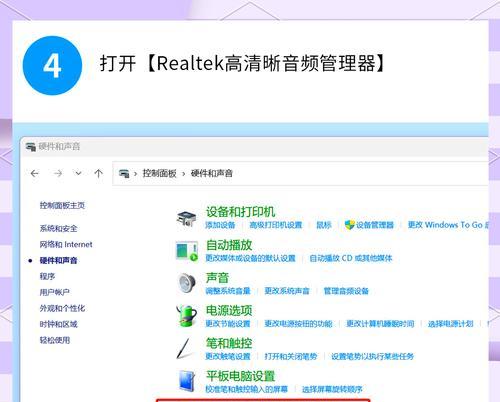
Task: Click 更改系统声音 link
Action: point(287,291)
